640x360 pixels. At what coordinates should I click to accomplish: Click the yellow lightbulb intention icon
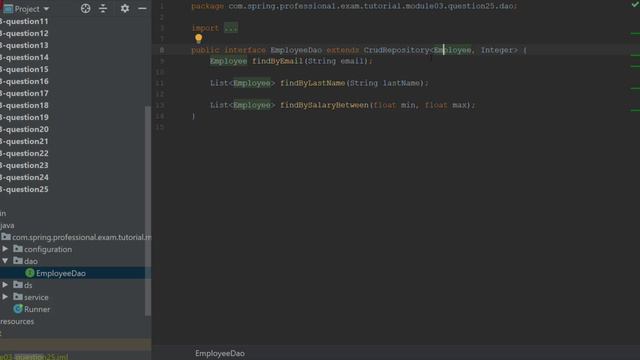coord(198,38)
